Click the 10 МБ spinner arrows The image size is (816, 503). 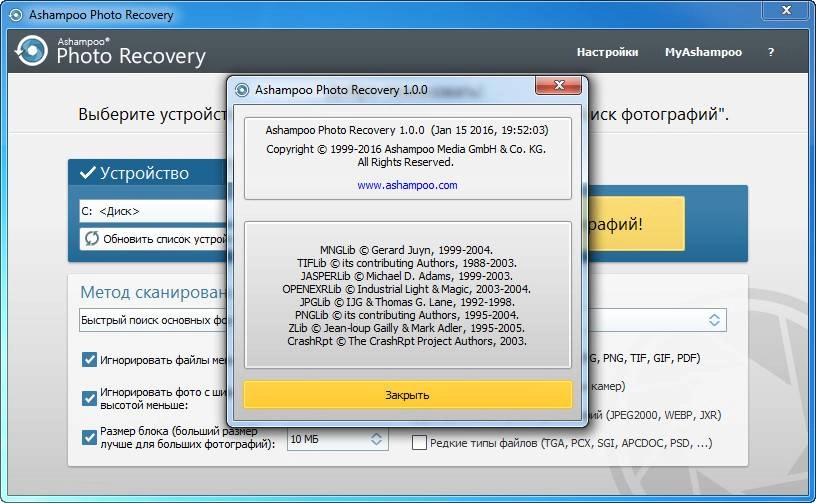click(x=376, y=439)
